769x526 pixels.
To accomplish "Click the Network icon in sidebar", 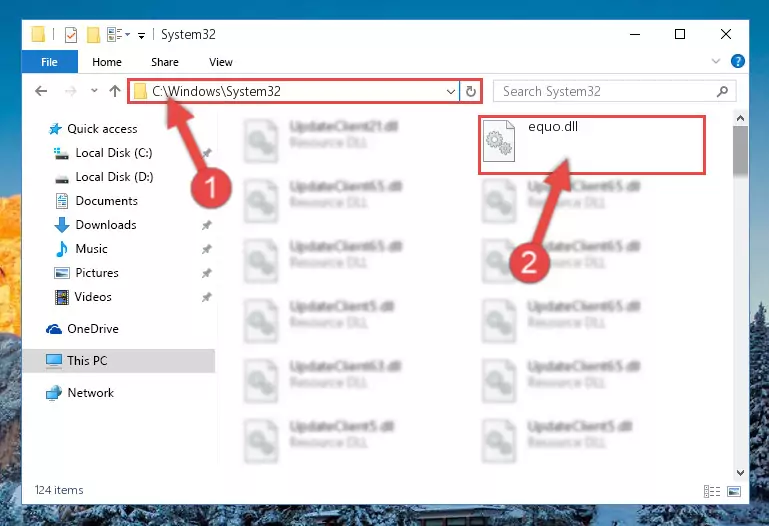I will click(54, 393).
